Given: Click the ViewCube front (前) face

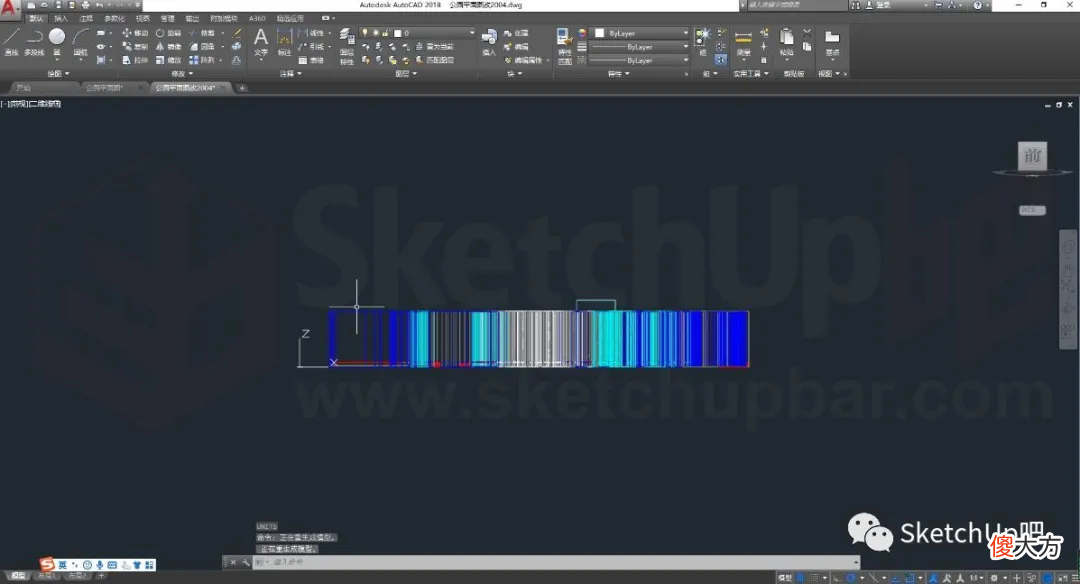Looking at the screenshot, I should (1032, 156).
